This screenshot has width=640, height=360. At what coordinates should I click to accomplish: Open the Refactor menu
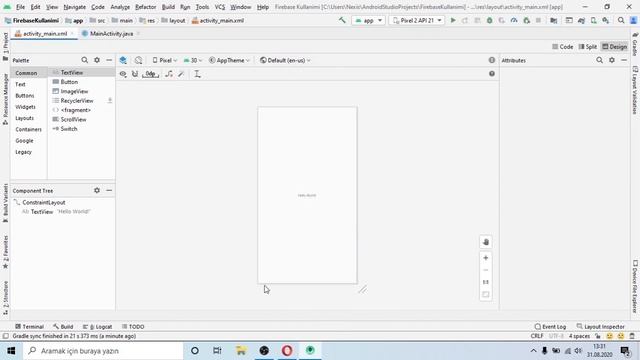point(145,7)
